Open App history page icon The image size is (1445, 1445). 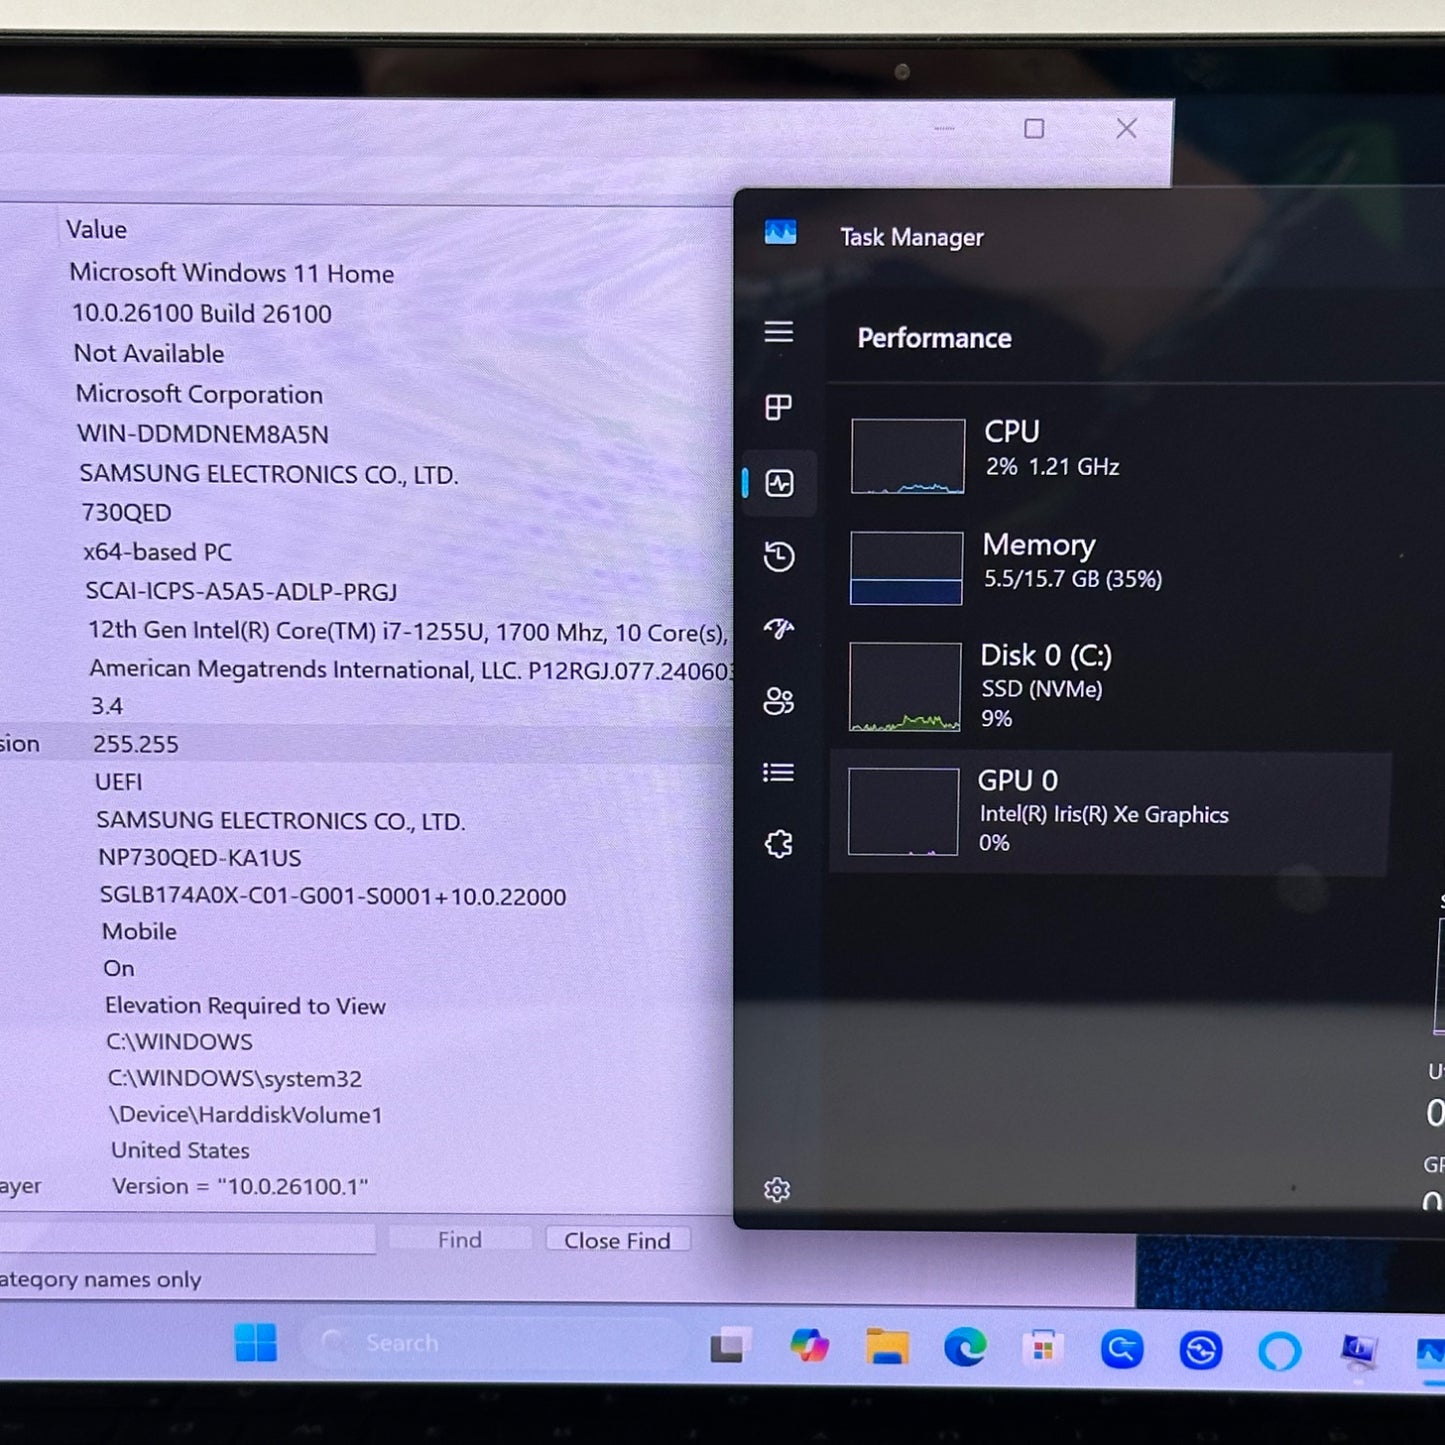coord(778,556)
